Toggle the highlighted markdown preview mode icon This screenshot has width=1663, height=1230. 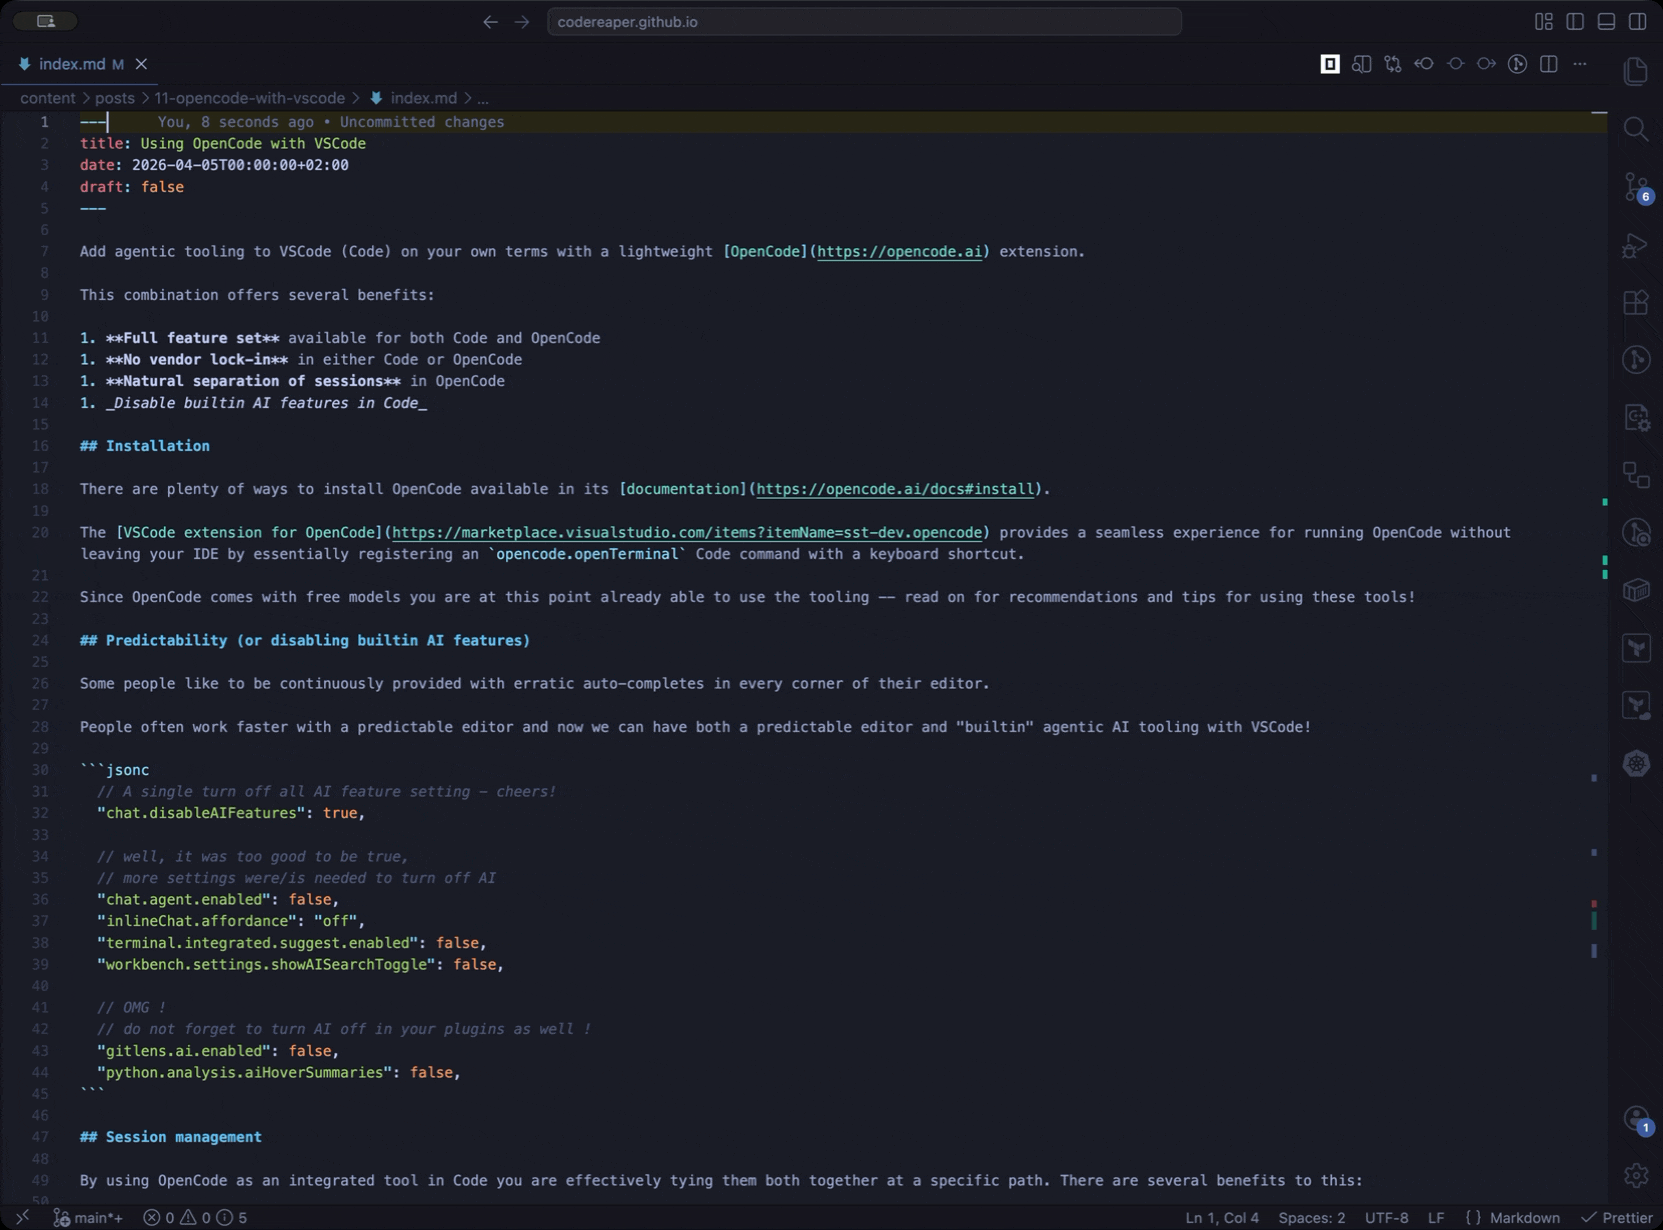click(x=1329, y=64)
